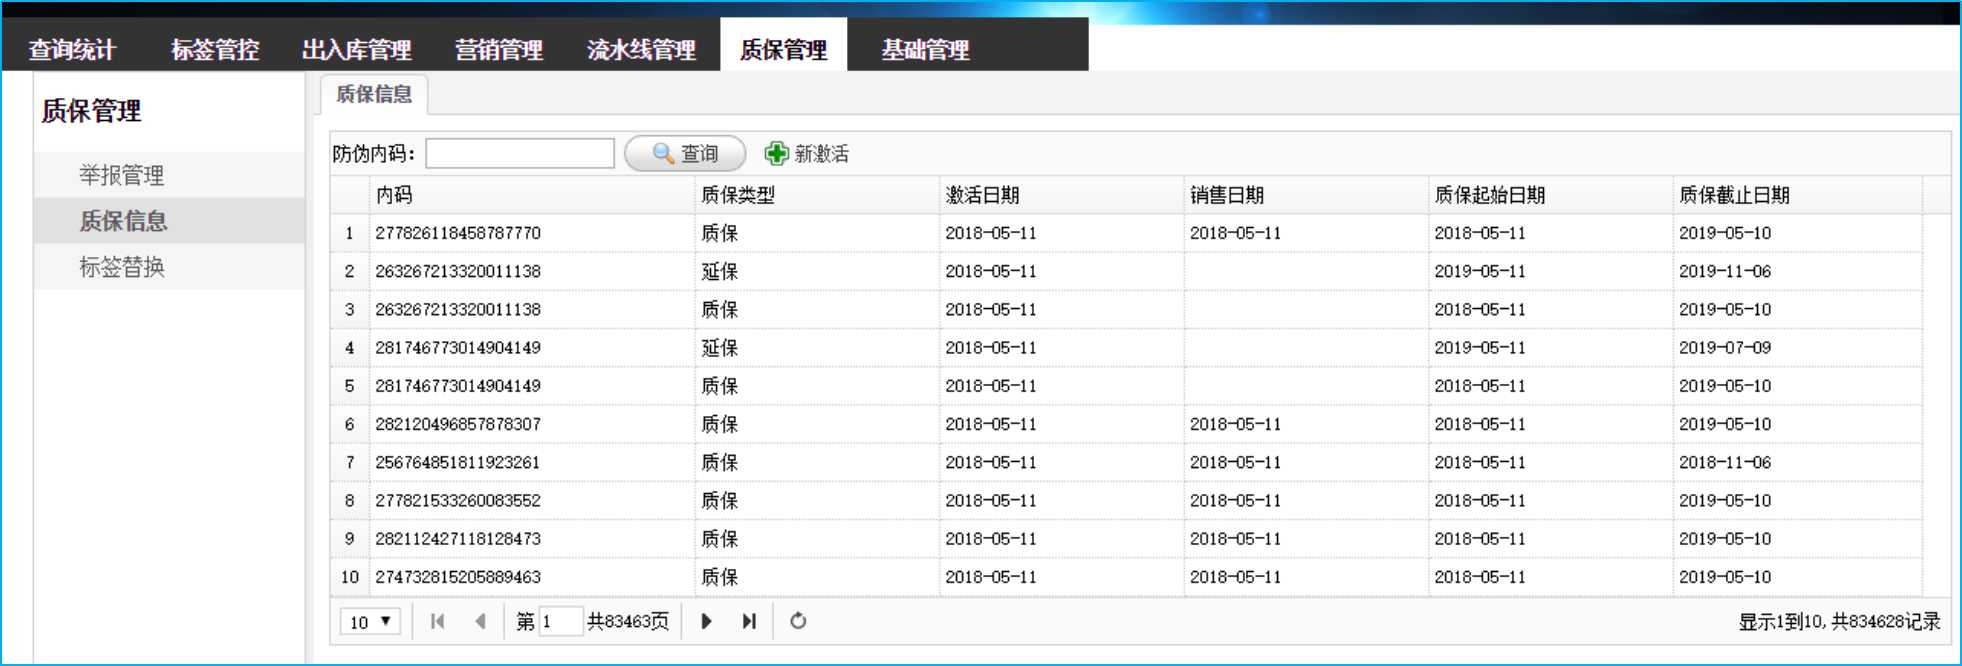Go to next page arrow
This screenshot has width=1962, height=666.
click(706, 621)
